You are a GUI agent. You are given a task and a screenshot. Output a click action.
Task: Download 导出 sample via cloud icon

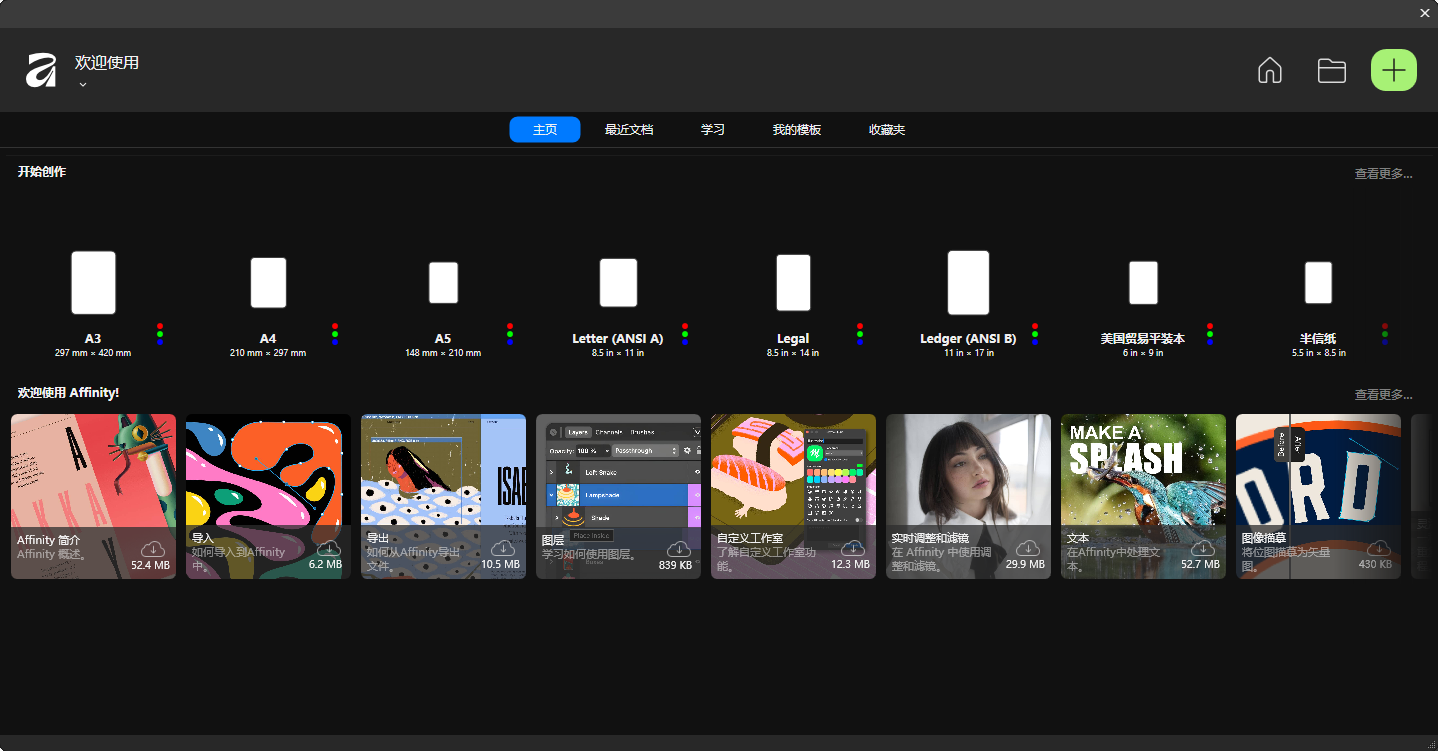504,548
